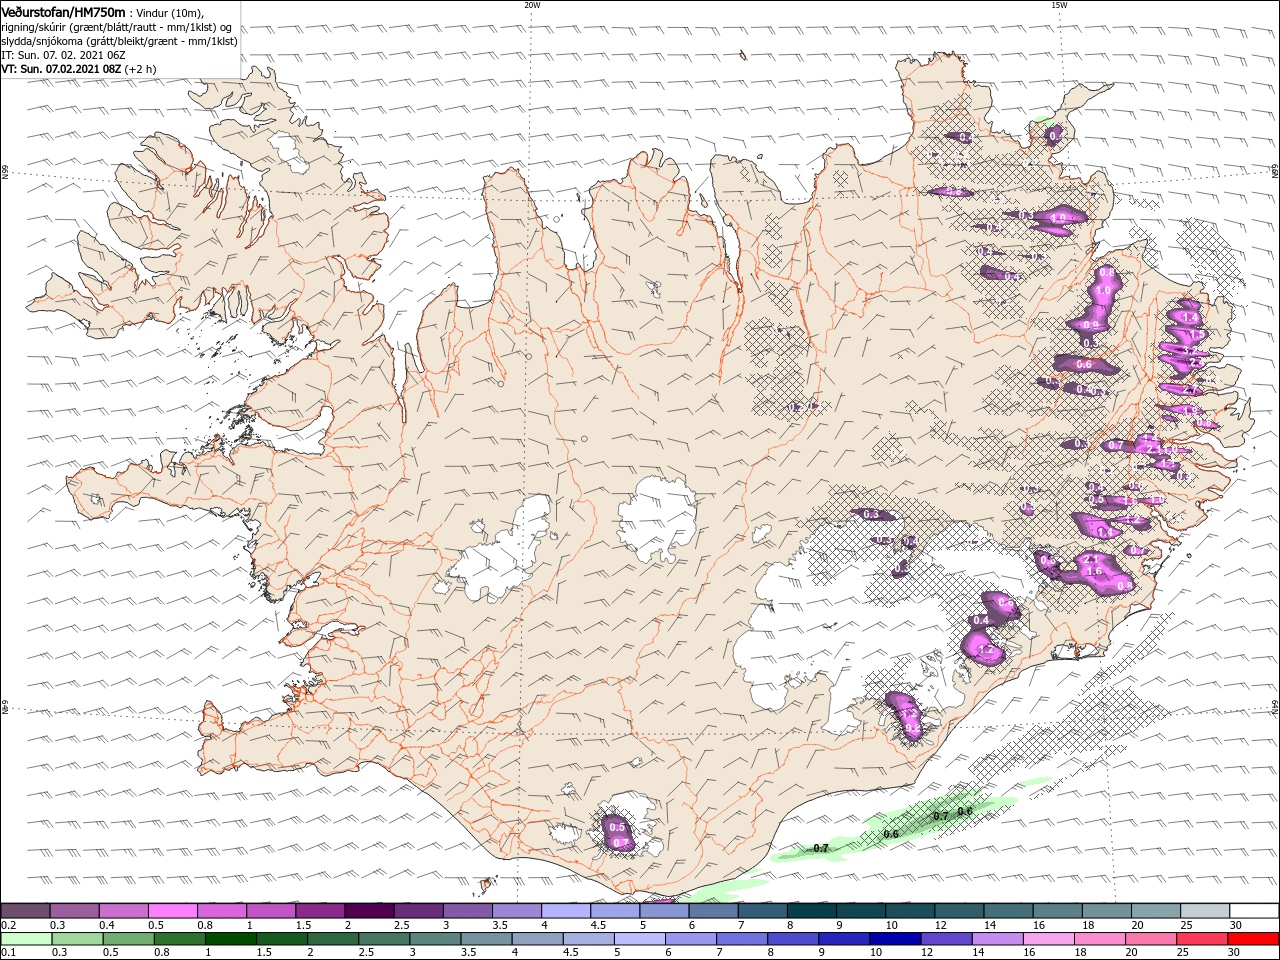Pick the upper-row swatch labeled 1.5
1280x960 pixels.
coord(319,911)
